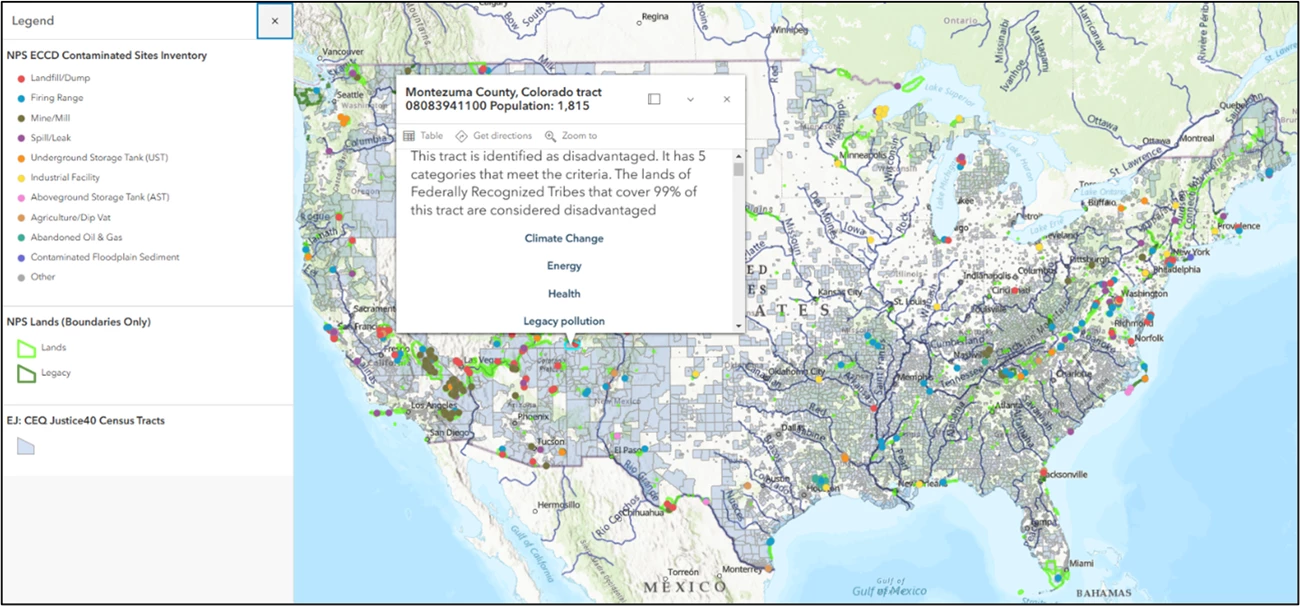Open the Table view from popup toolbar
This screenshot has width=1300, height=606.
pos(423,136)
